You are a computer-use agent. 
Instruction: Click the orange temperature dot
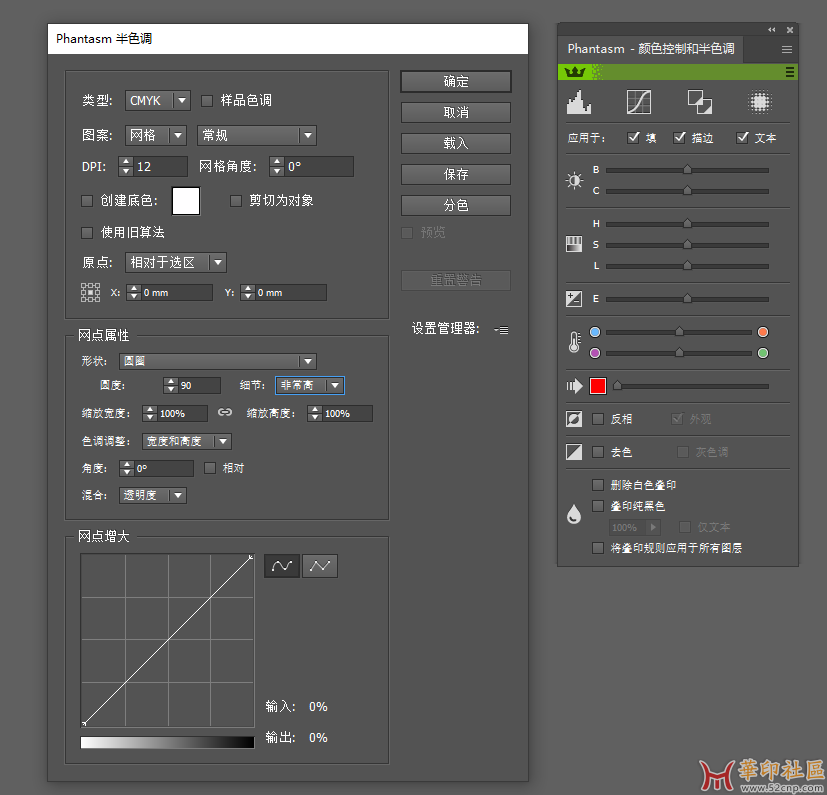point(763,332)
